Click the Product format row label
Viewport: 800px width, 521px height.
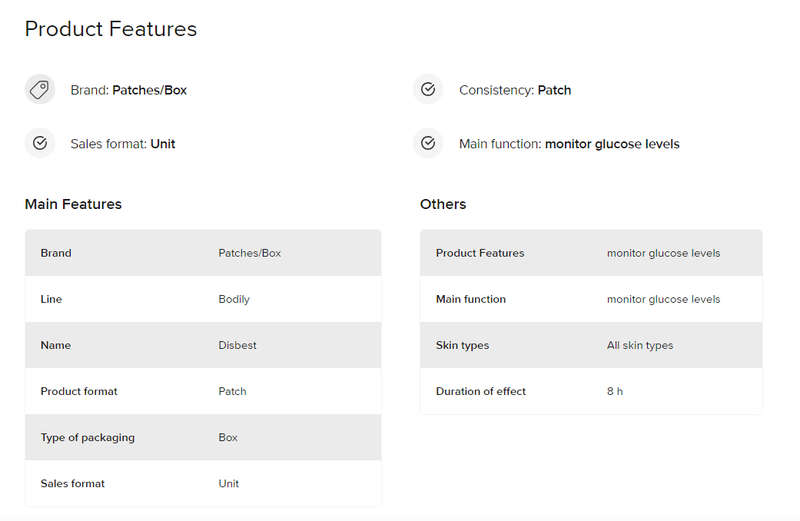79,391
